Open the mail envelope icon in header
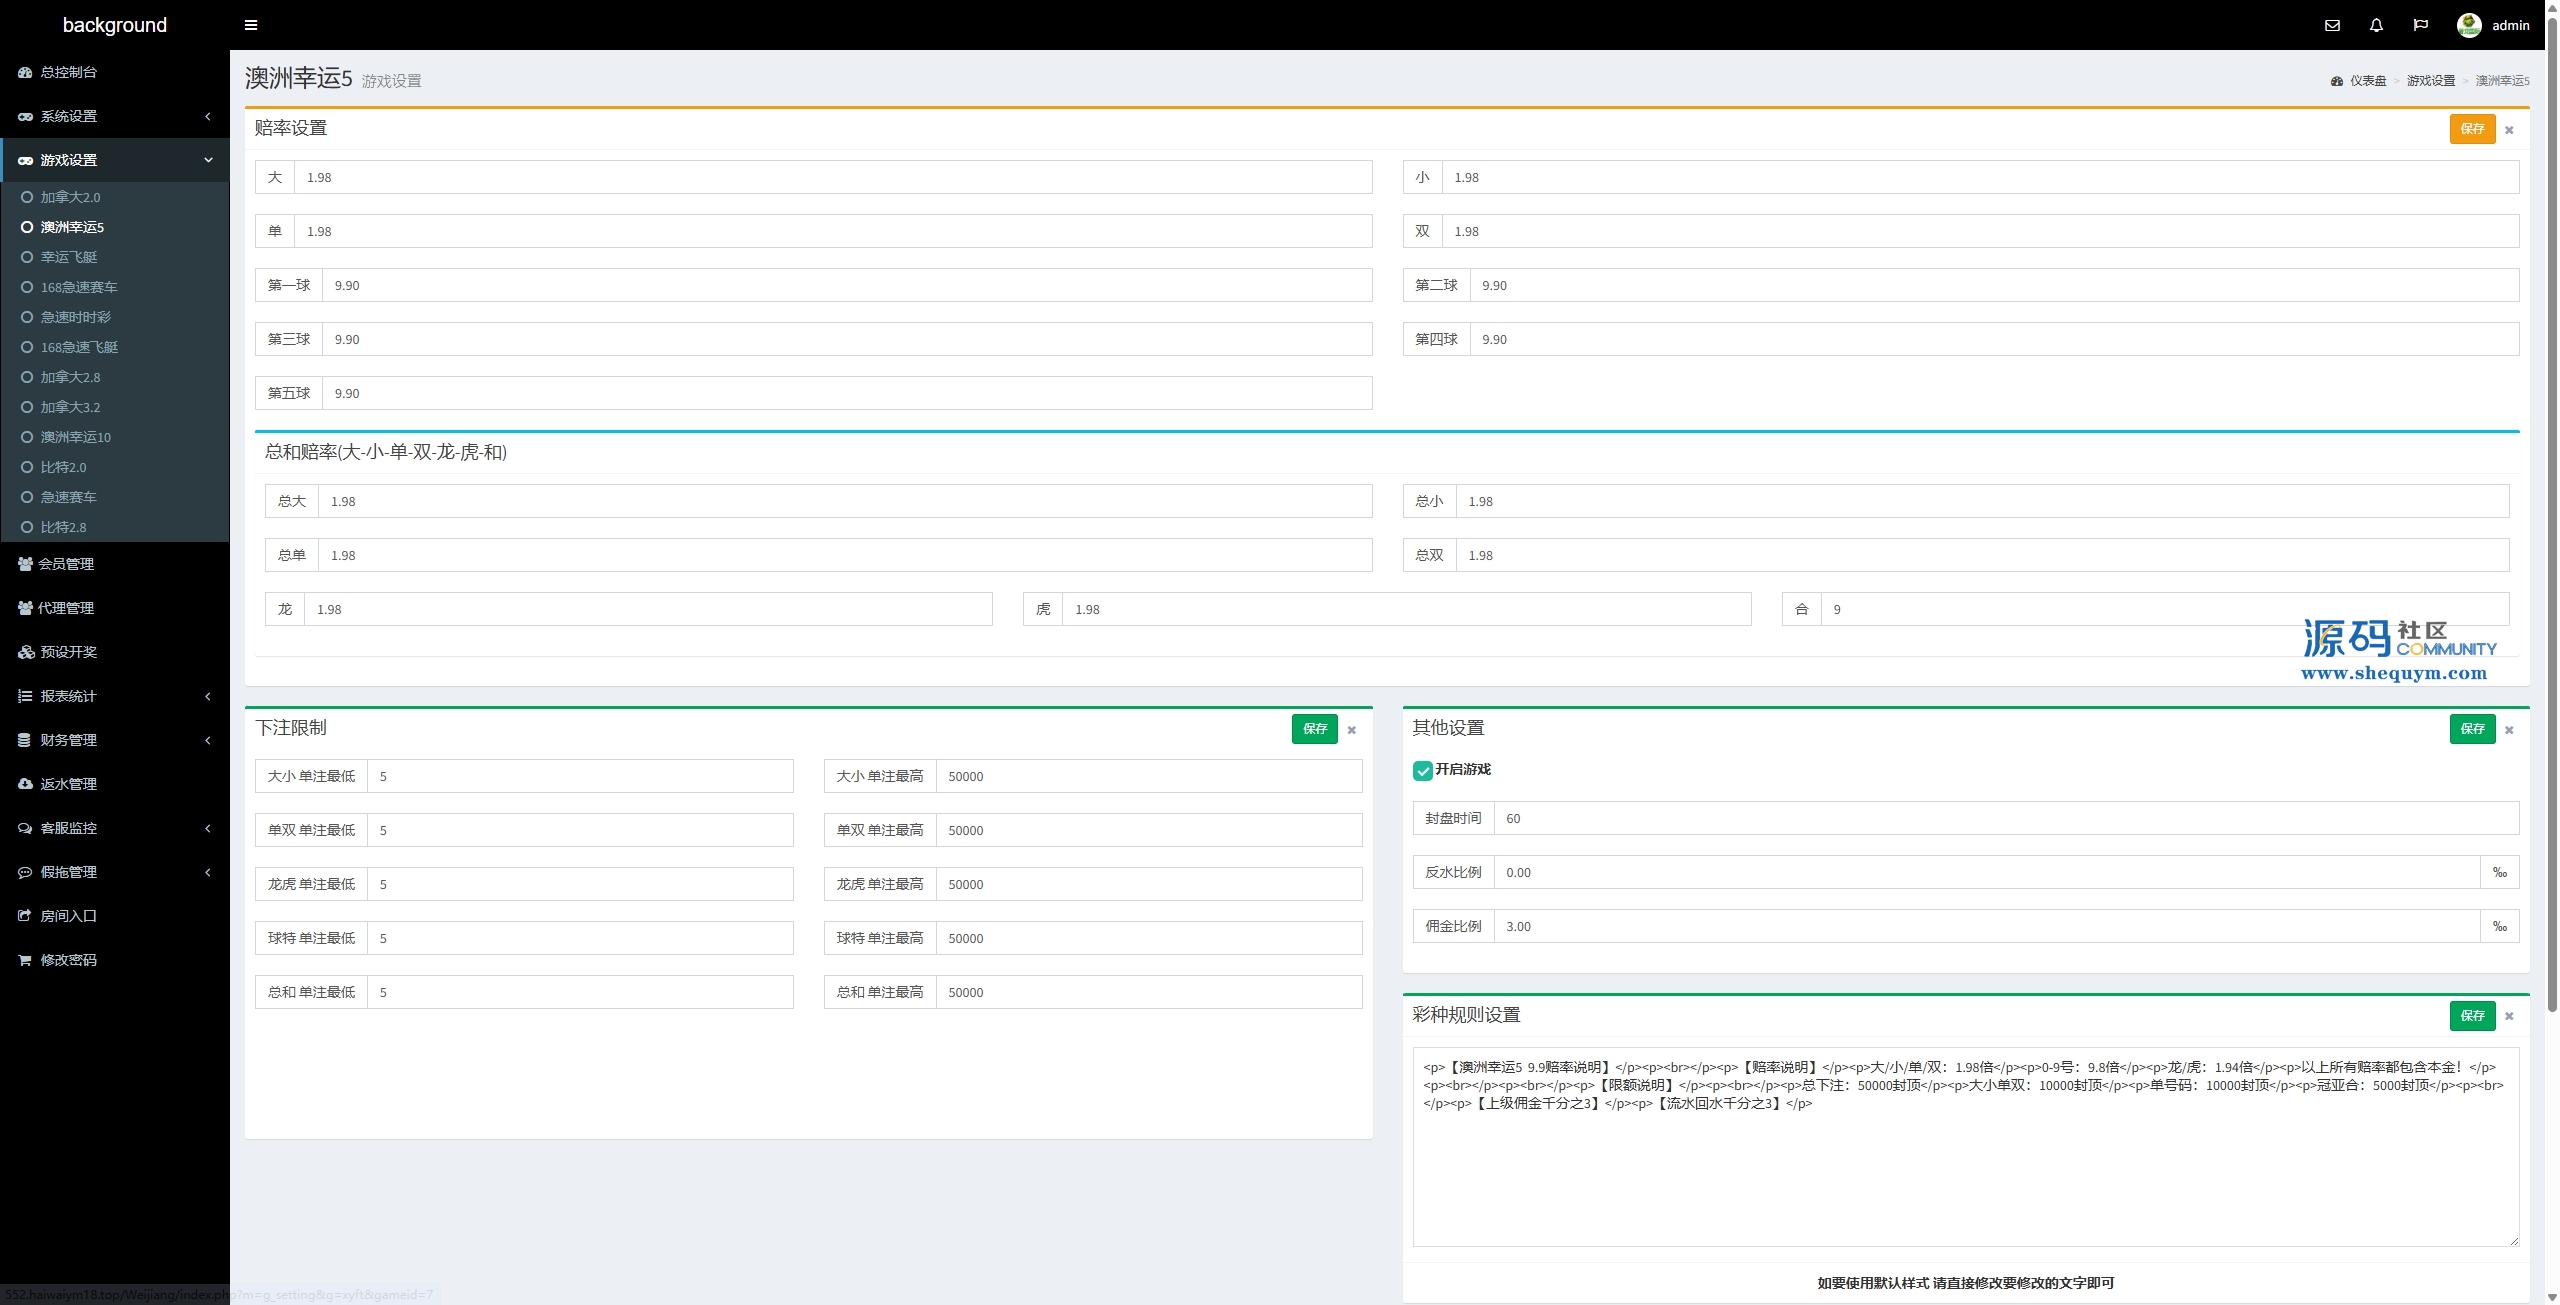The image size is (2560, 1305). [2332, 25]
